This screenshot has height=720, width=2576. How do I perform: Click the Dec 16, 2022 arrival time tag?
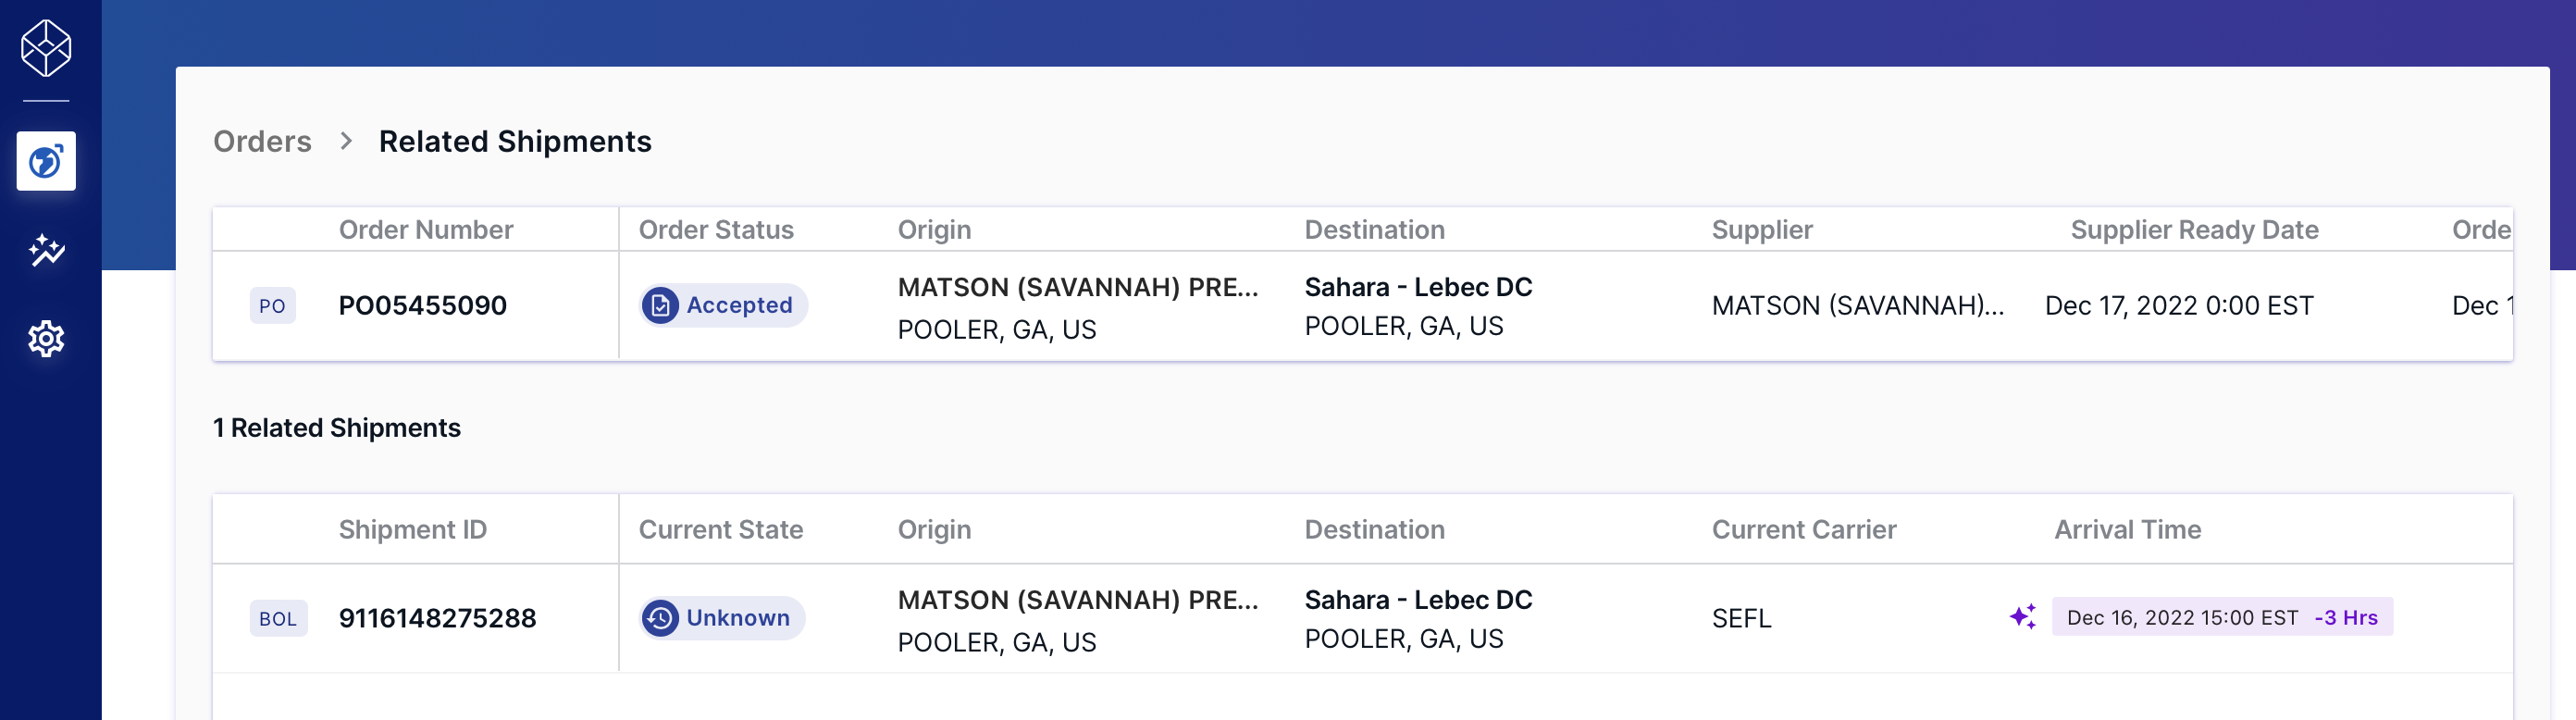(x=2222, y=617)
